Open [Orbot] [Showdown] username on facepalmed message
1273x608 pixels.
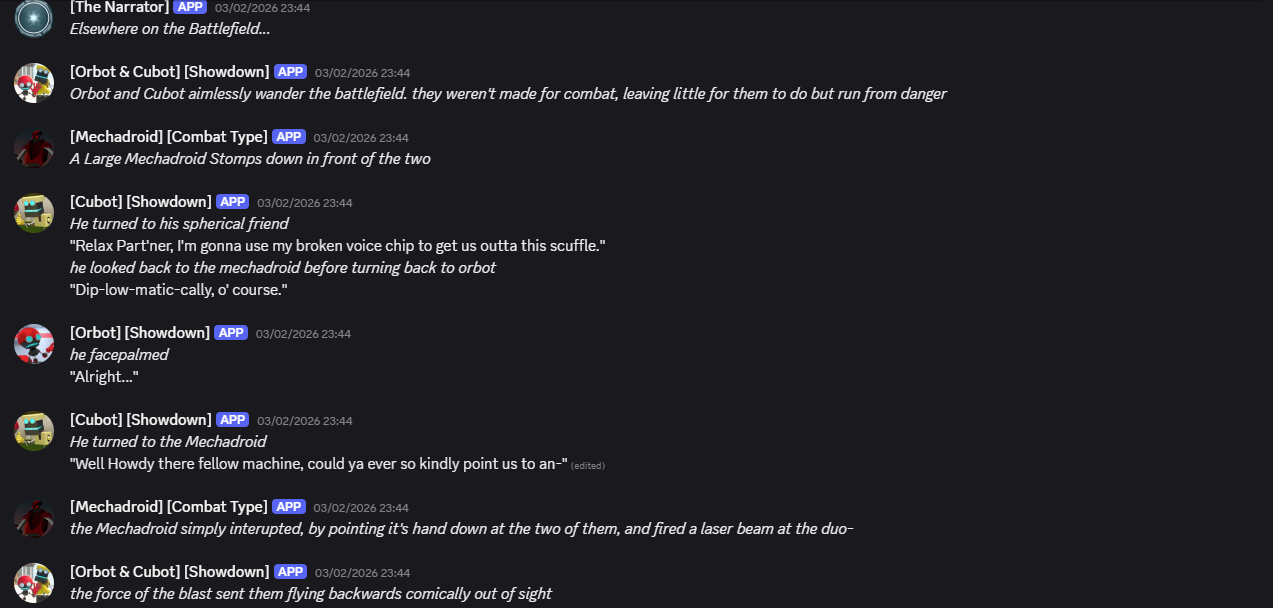coord(139,333)
